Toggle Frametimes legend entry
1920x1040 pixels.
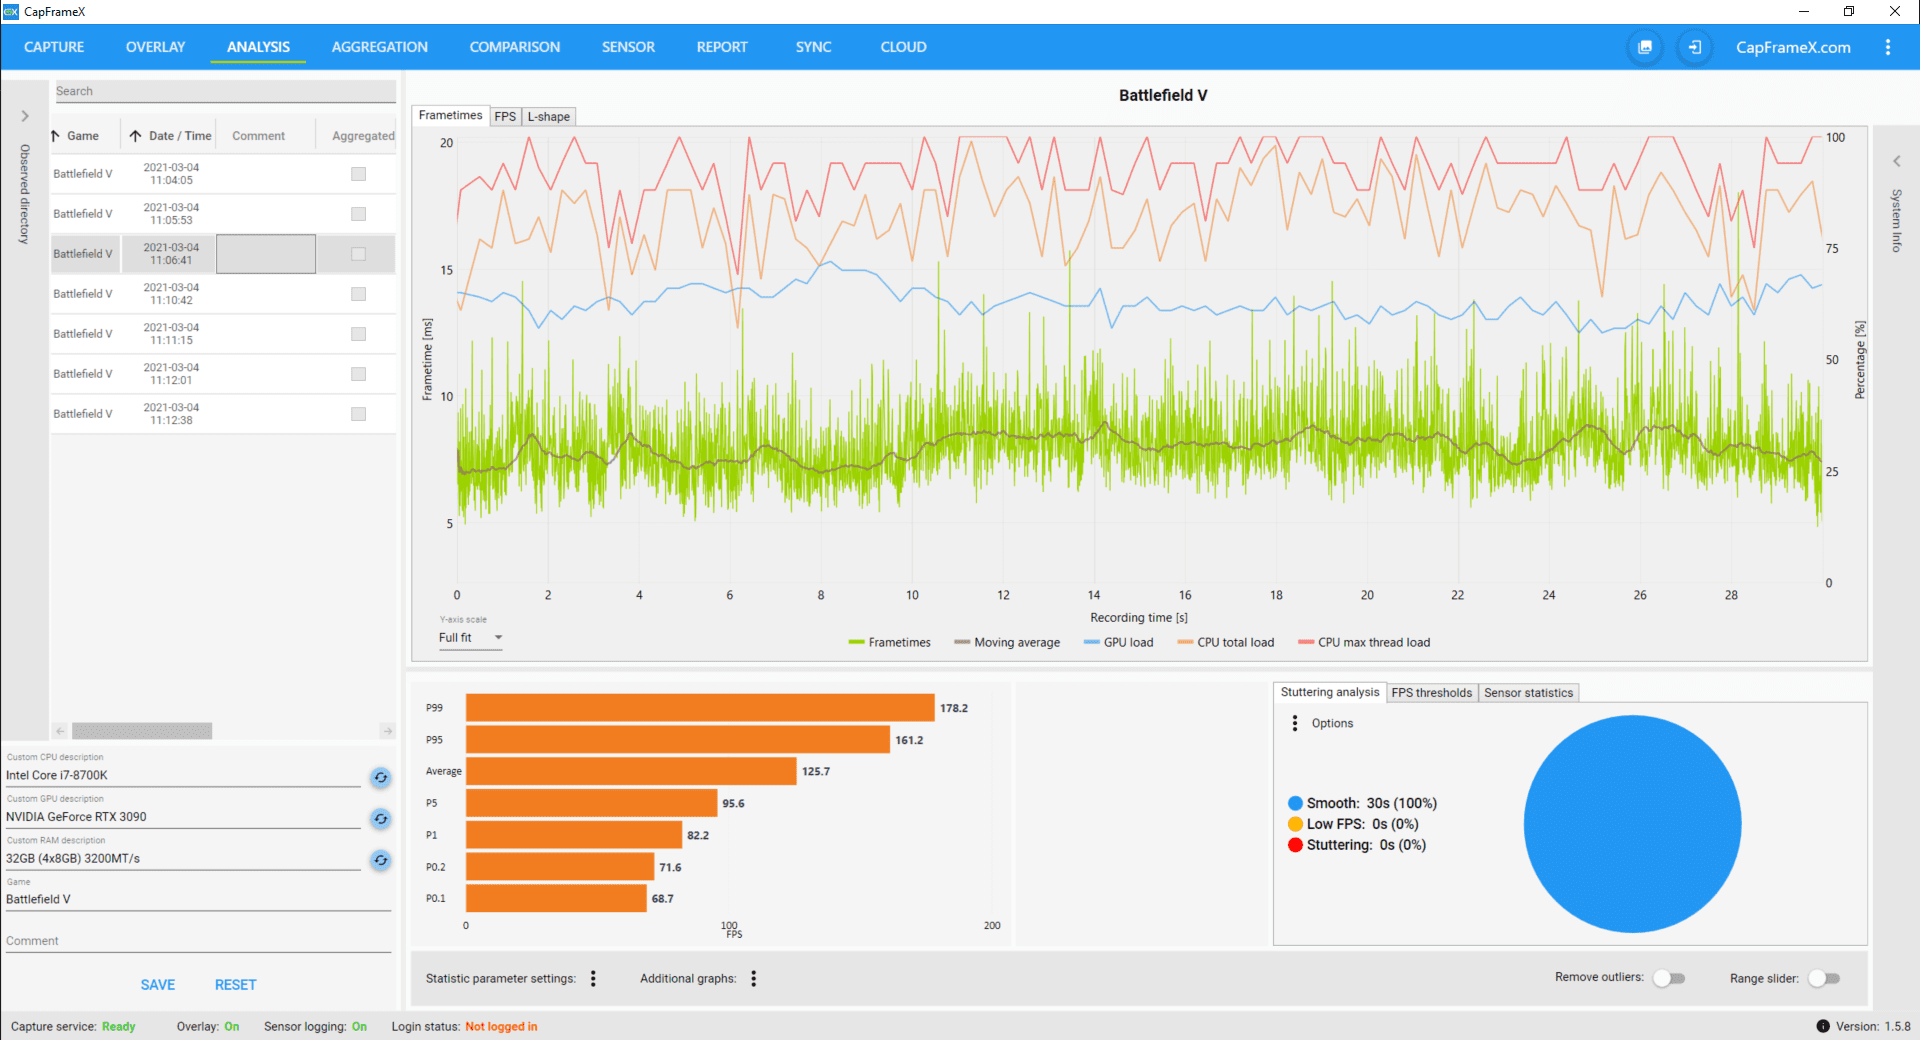click(x=889, y=642)
